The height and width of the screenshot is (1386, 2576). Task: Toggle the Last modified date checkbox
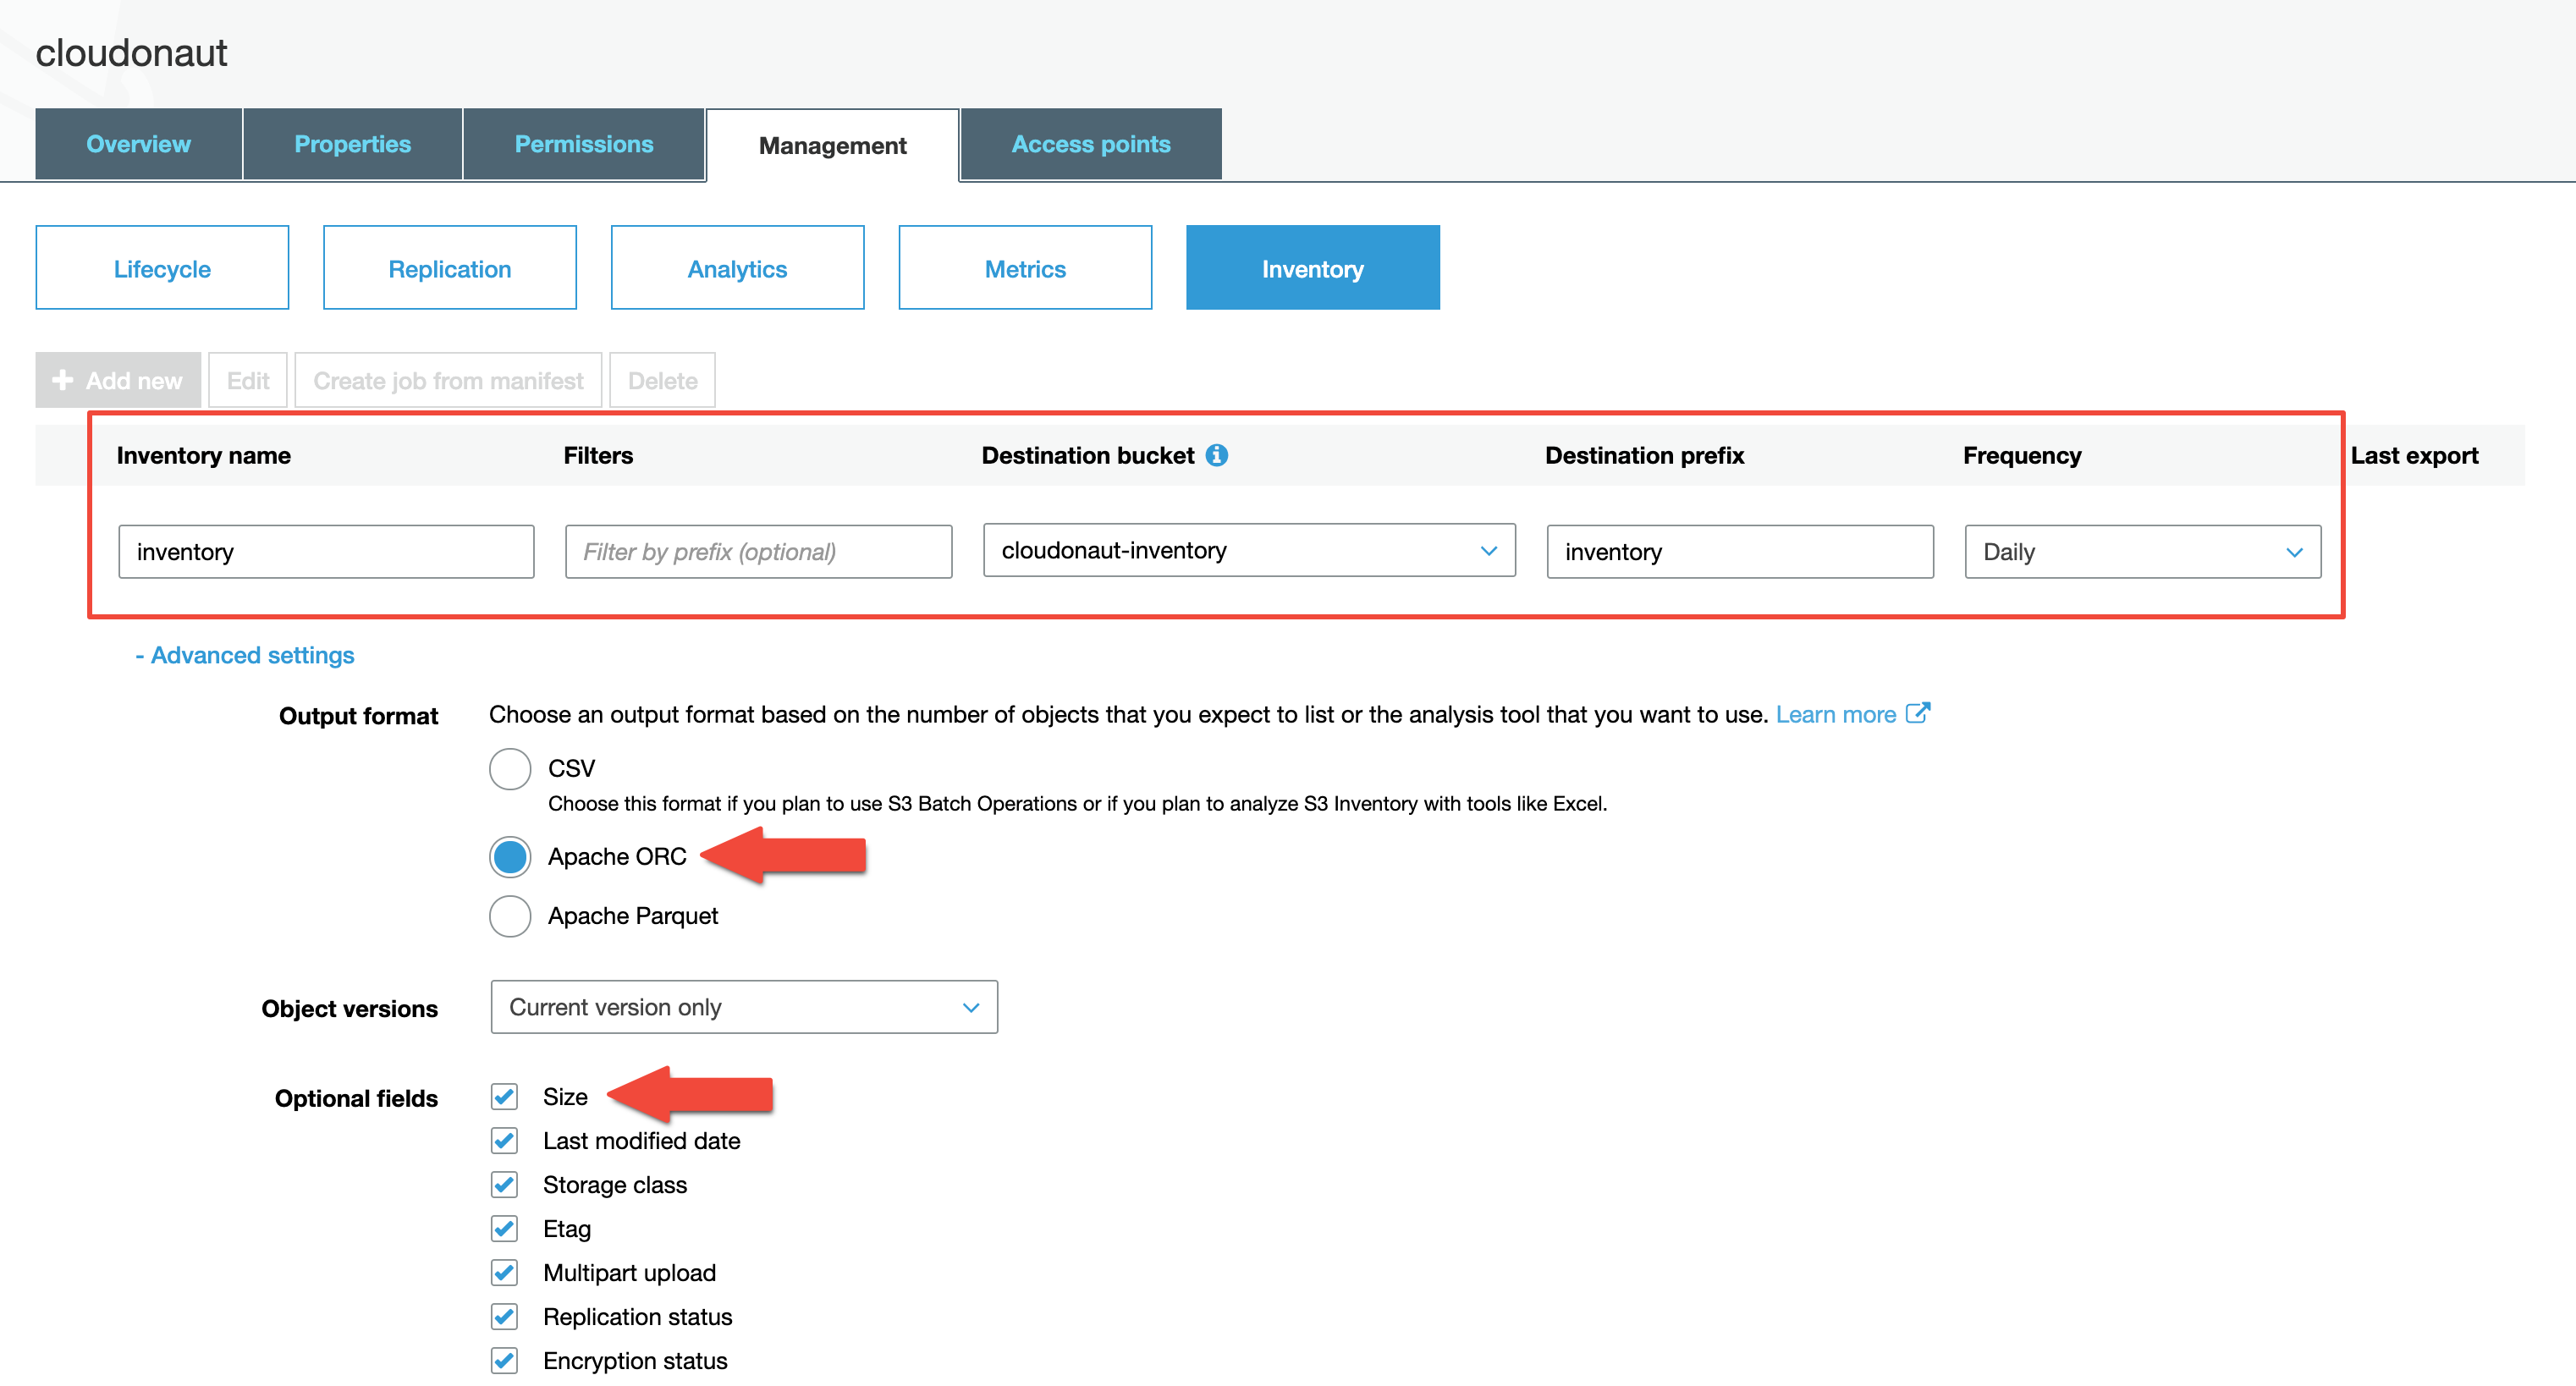click(505, 1141)
